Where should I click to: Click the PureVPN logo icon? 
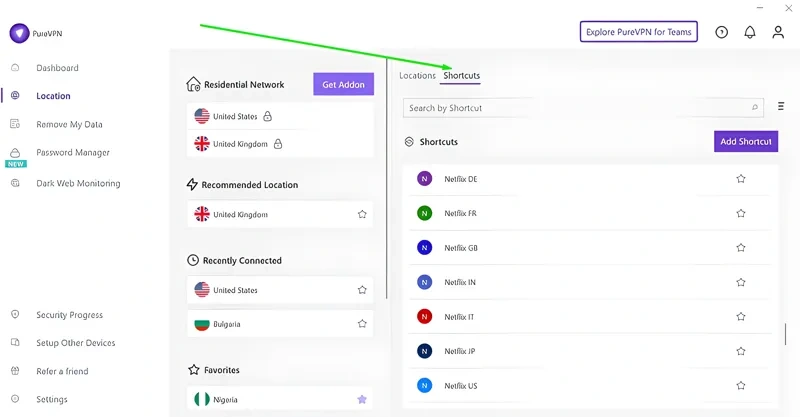pos(19,33)
